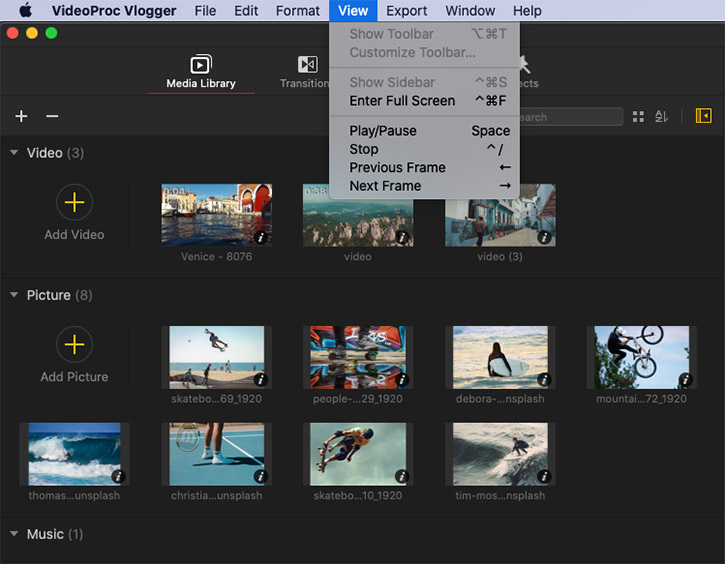Open the Export menu
The height and width of the screenshot is (564, 725).
pyautogui.click(x=406, y=11)
